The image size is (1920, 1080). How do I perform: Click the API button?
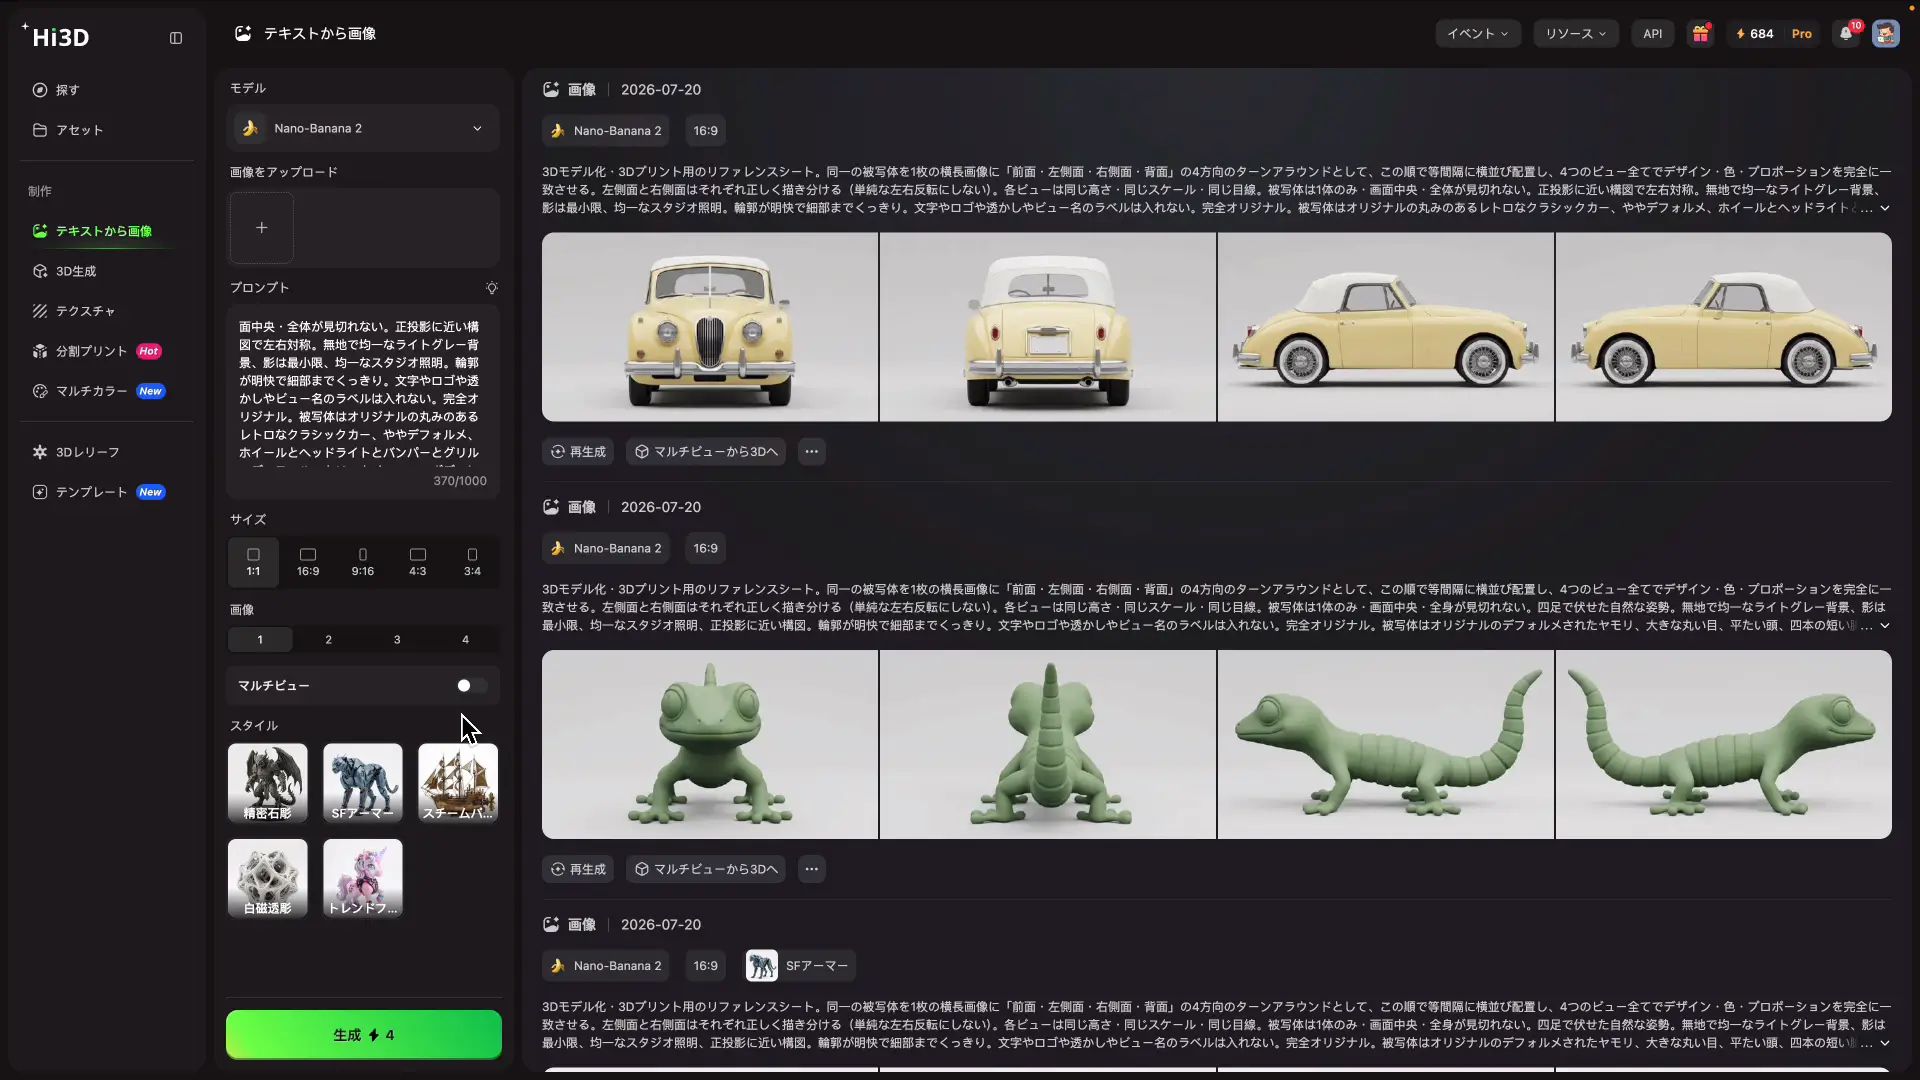(1653, 33)
